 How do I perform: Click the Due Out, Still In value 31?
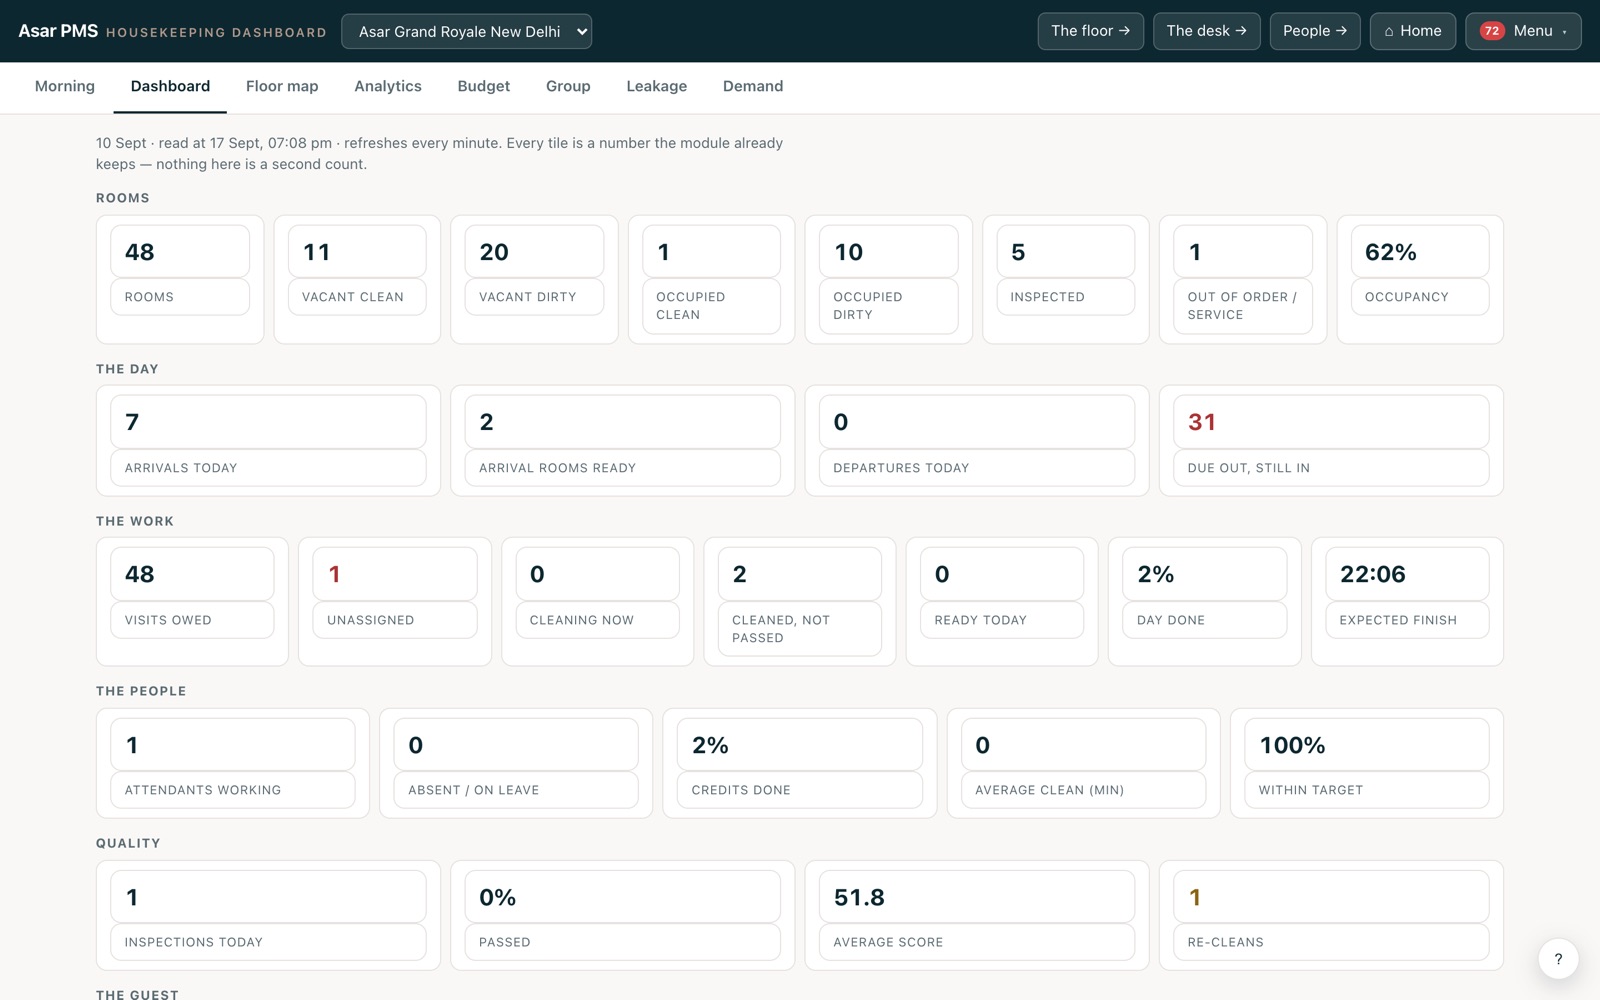tap(1202, 422)
